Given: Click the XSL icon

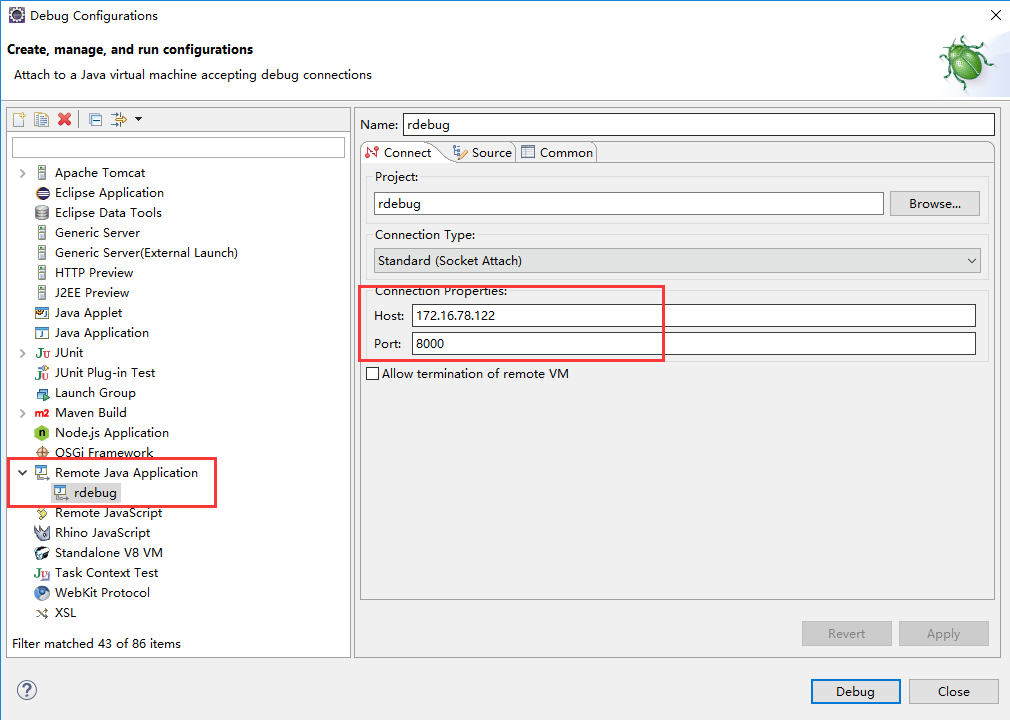Looking at the screenshot, I should (x=42, y=613).
